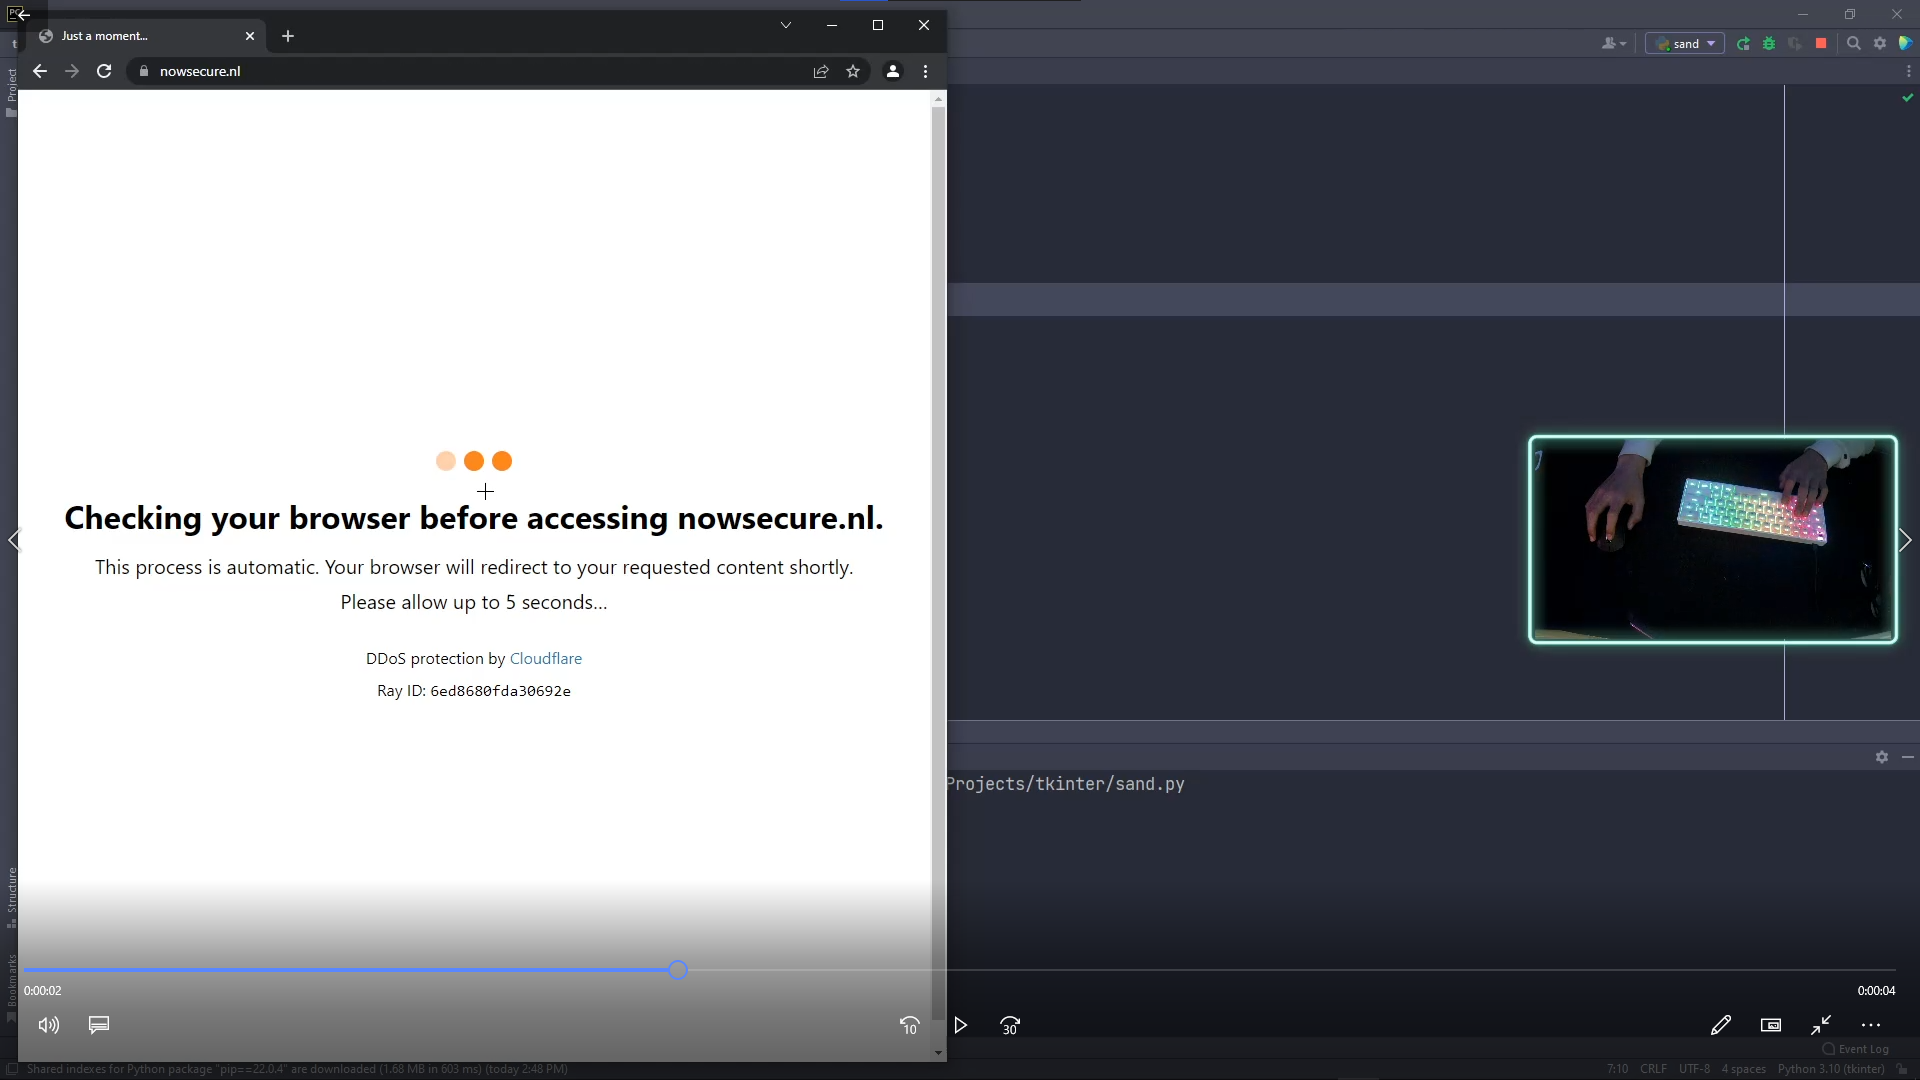Stop the running 'sand' process
The width and height of the screenshot is (1920, 1080).
(x=1821, y=44)
